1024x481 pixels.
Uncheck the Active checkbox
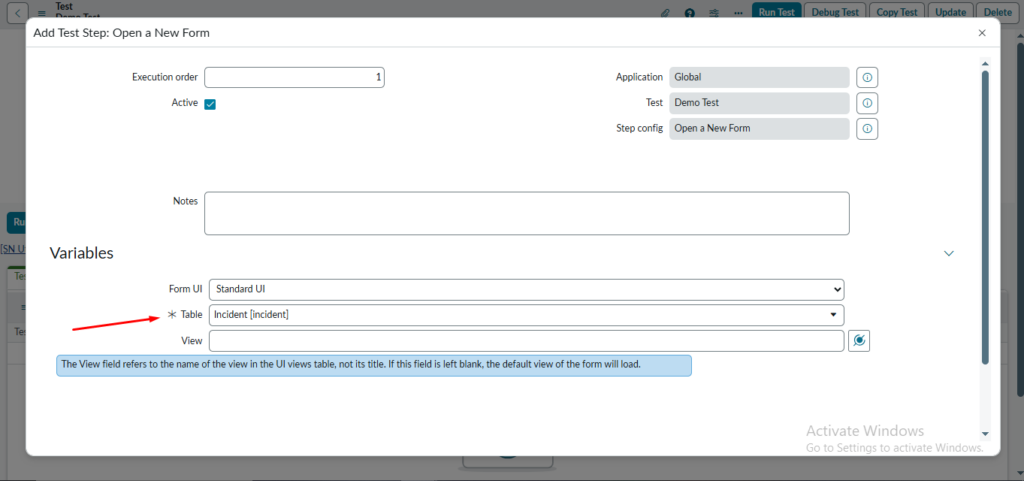(x=210, y=104)
